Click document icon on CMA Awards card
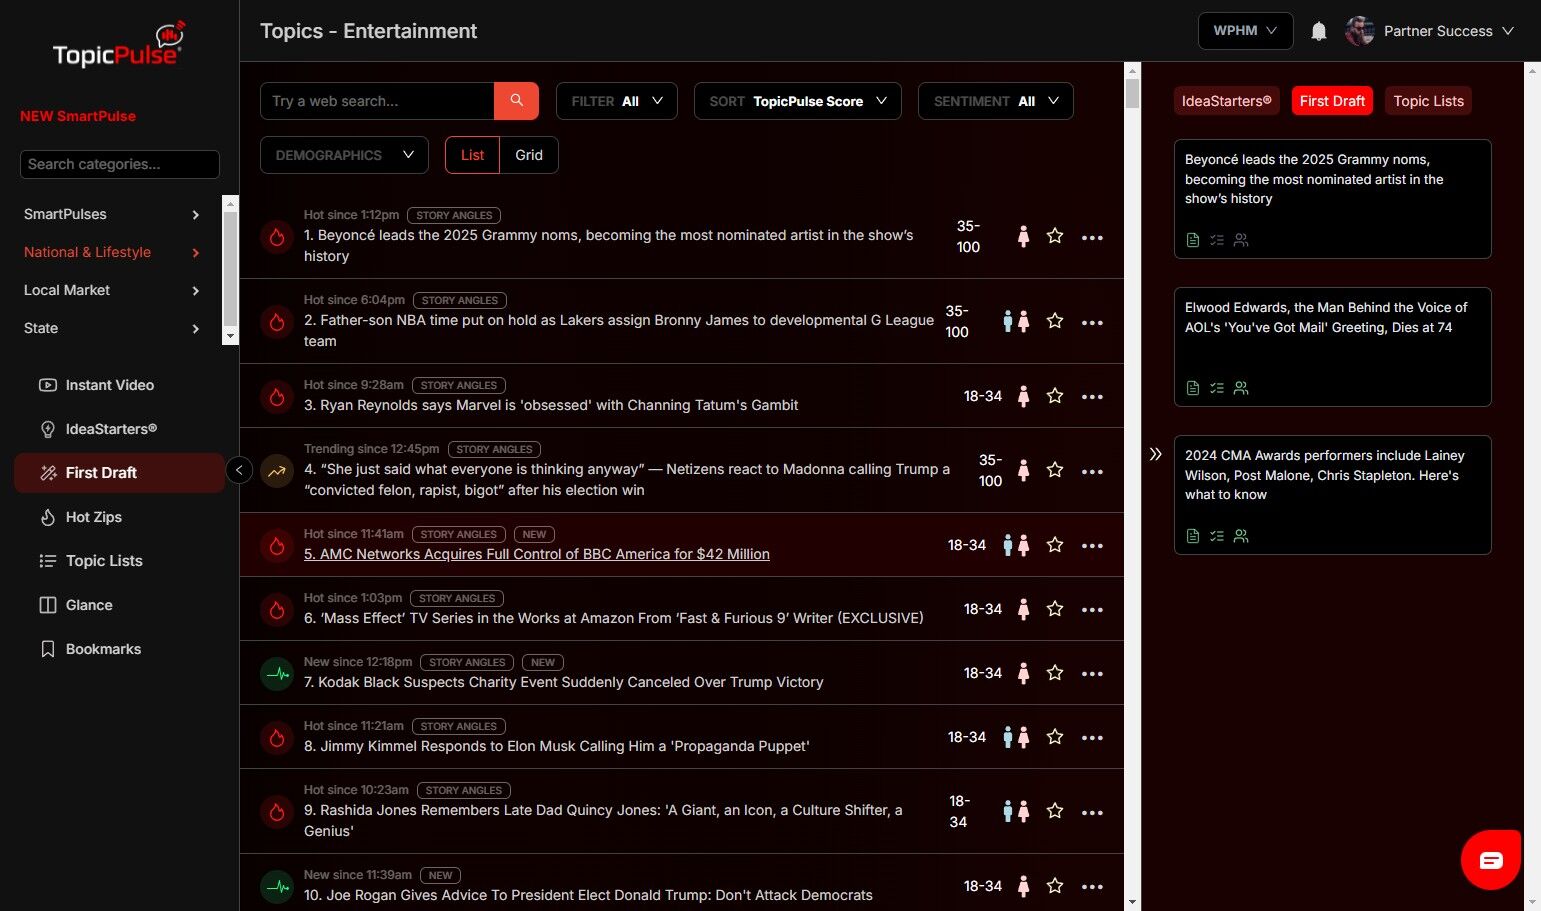Screen dimensions: 1541x911 tap(1193, 536)
